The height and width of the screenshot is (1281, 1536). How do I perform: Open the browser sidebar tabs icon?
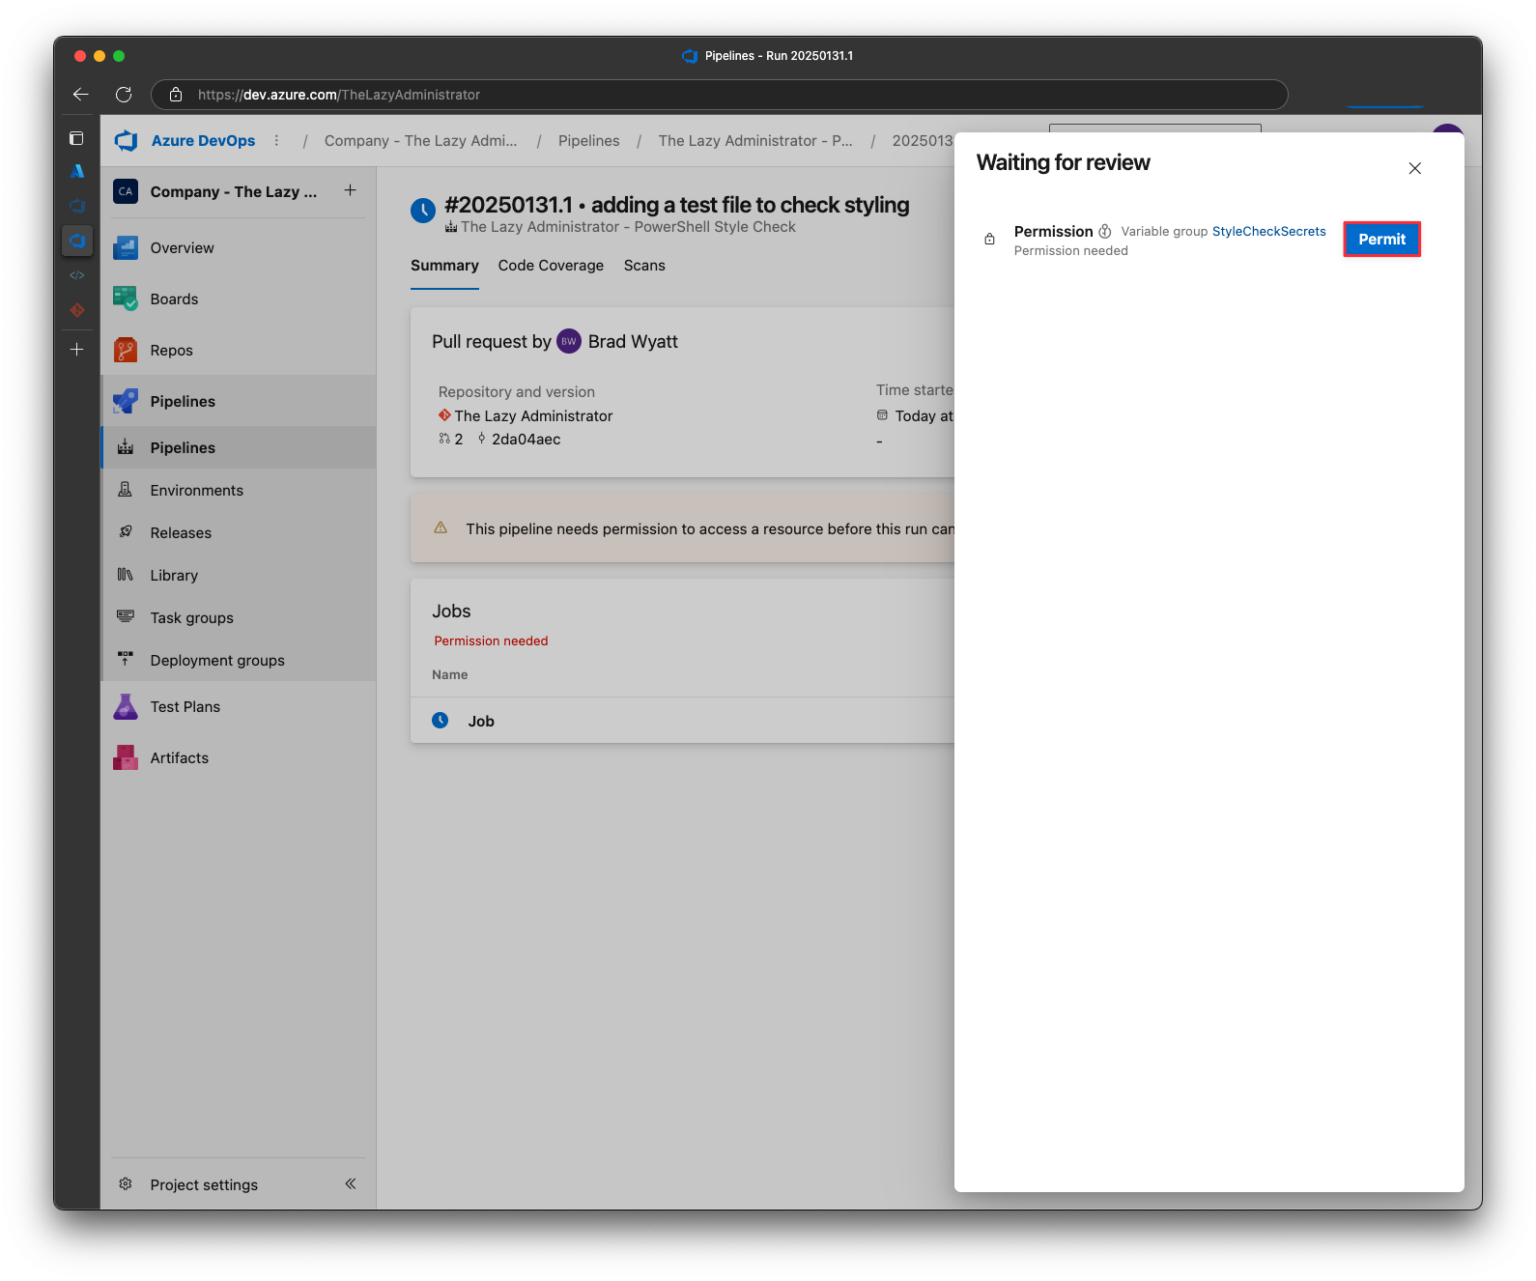point(76,138)
